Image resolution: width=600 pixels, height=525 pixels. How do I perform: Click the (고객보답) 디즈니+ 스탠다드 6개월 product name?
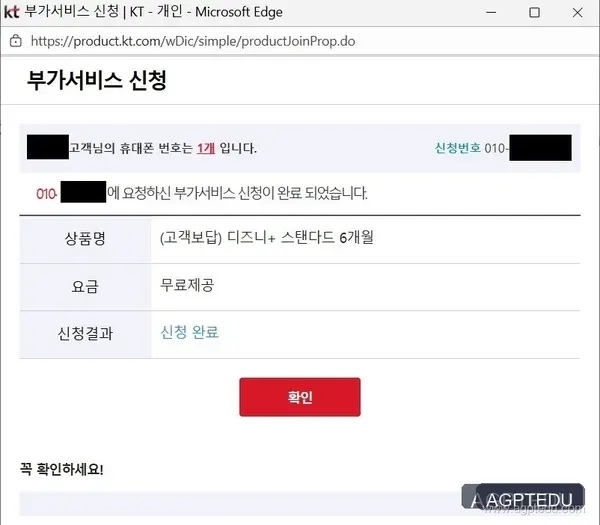(267, 238)
